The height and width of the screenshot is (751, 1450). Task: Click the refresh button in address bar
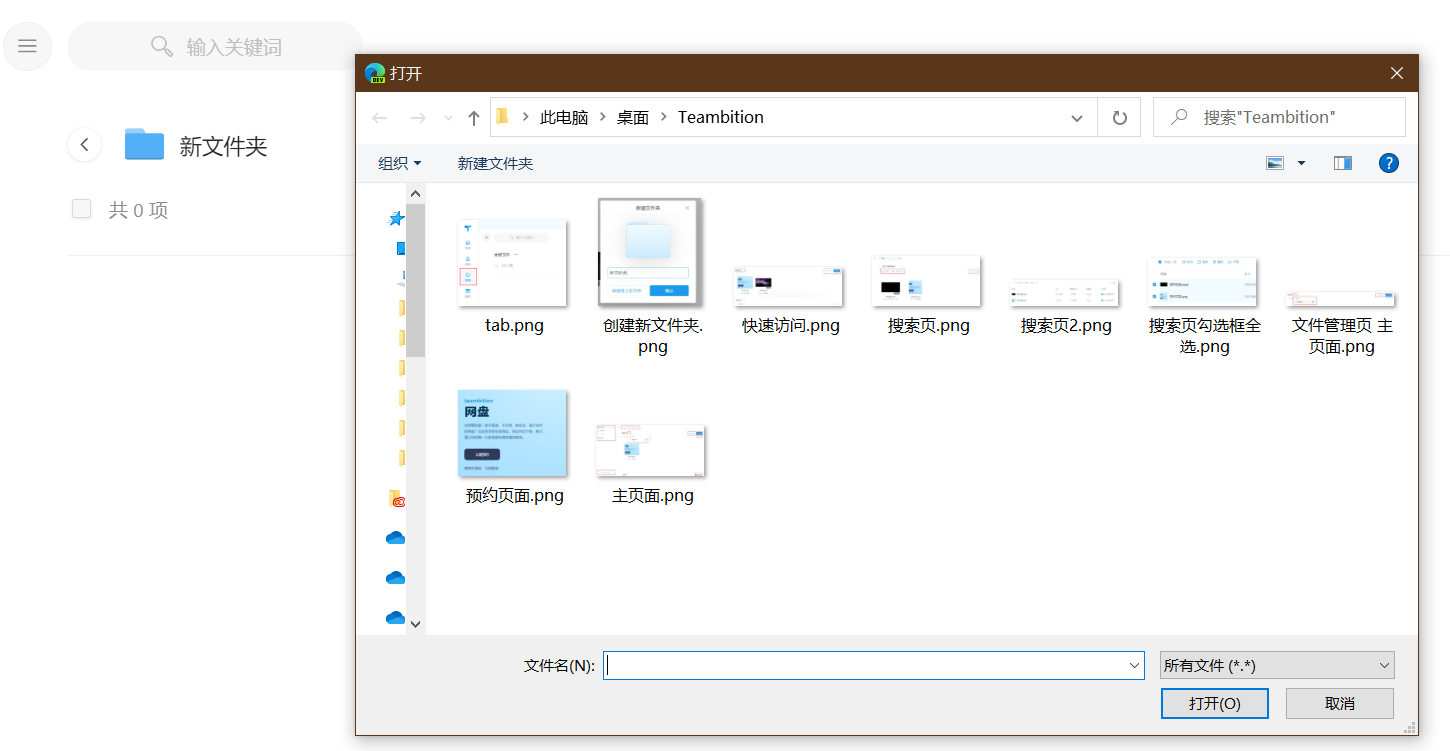point(1119,118)
